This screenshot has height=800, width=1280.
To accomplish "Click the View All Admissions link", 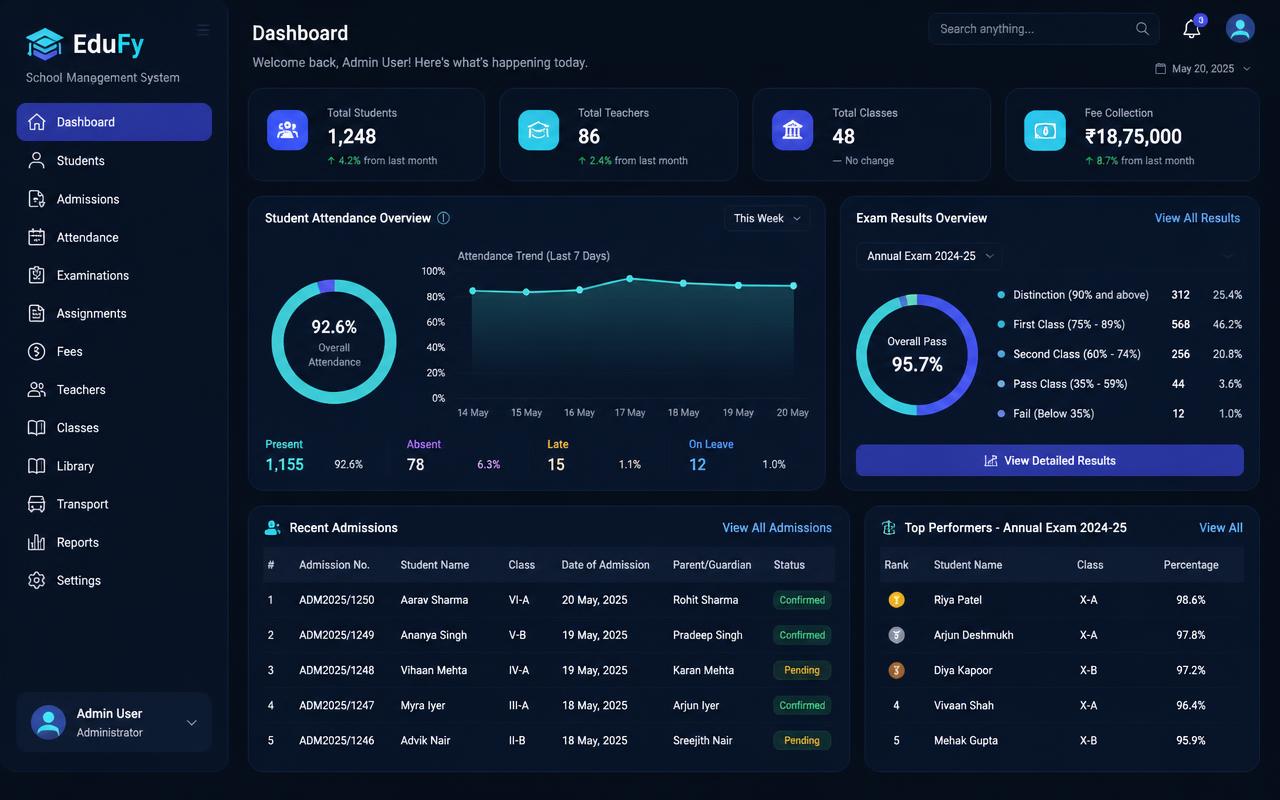I will 777,528.
